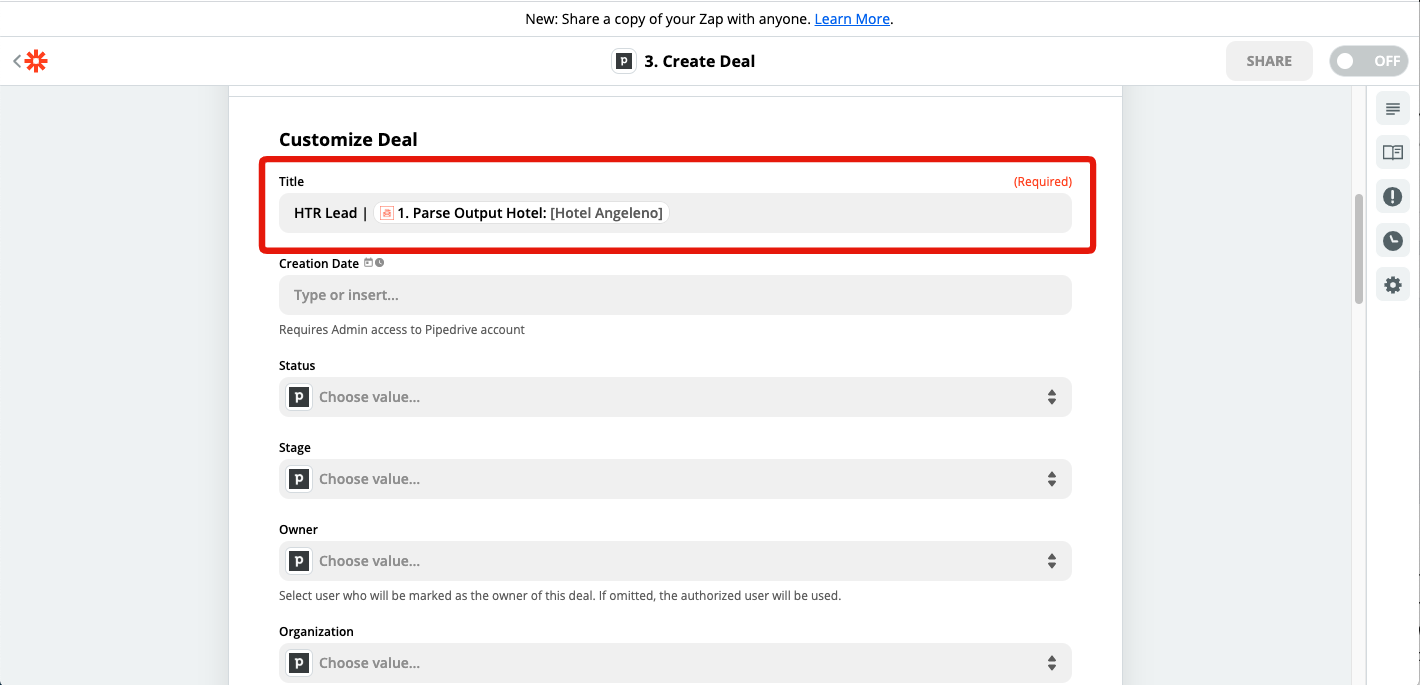Click the SHARE button
Image resolution: width=1420 pixels, height=685 pixels.
pyautogui.click(x=1269, y=61)
